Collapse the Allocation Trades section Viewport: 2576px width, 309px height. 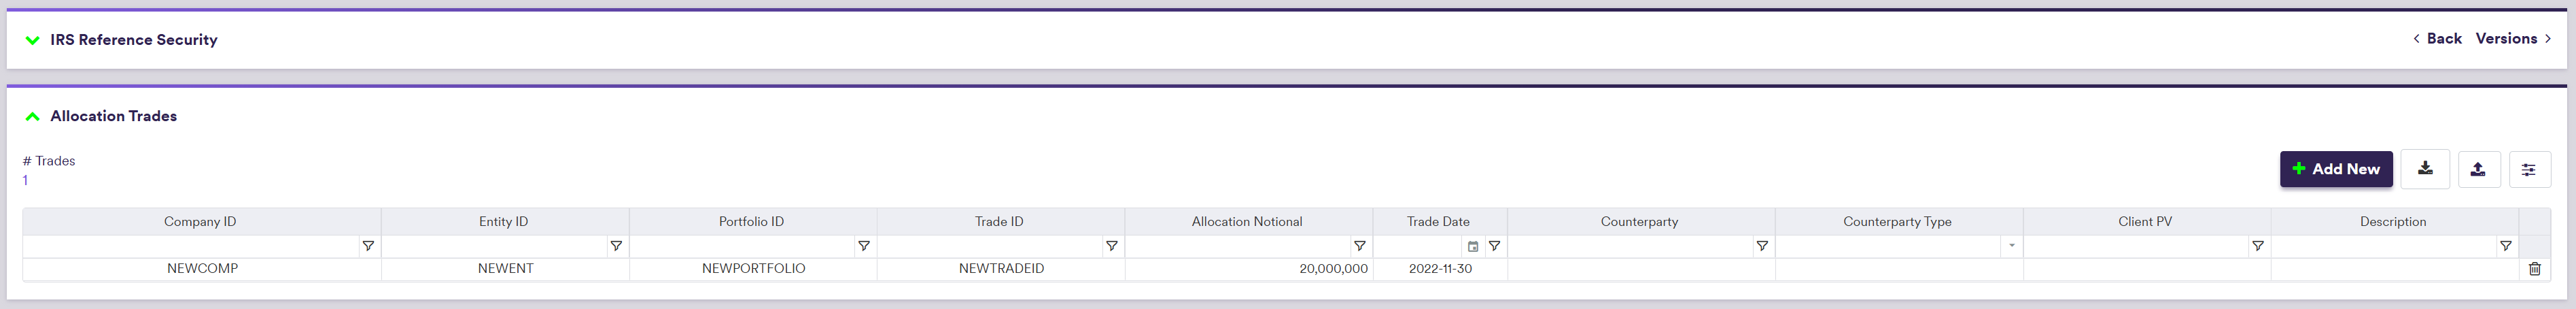pyautogui.click(x=33, y=116)
